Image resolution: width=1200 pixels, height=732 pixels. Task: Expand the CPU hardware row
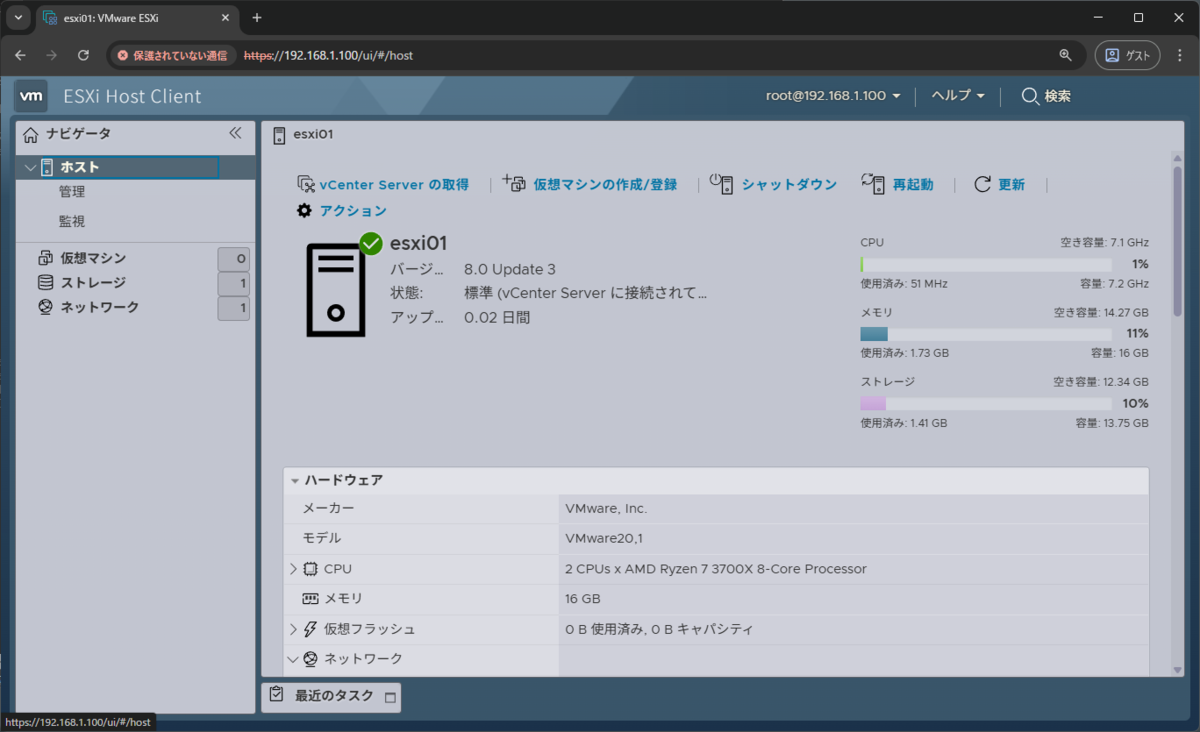pyautogui.click(x=293, y=569)
